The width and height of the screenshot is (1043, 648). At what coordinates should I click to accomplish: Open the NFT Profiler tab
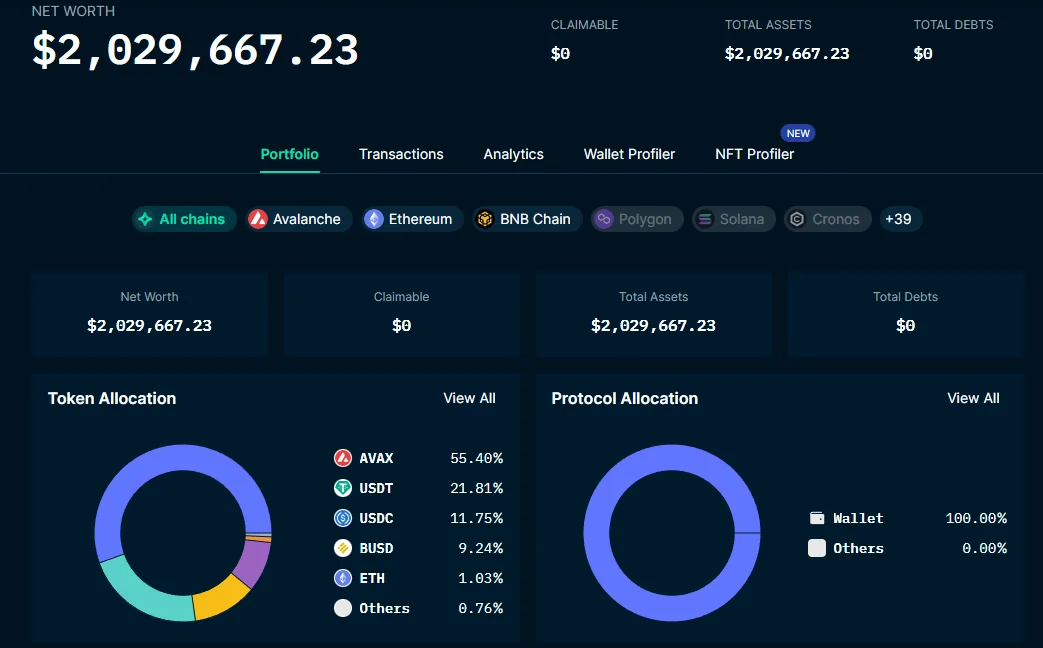pos(754,154)
